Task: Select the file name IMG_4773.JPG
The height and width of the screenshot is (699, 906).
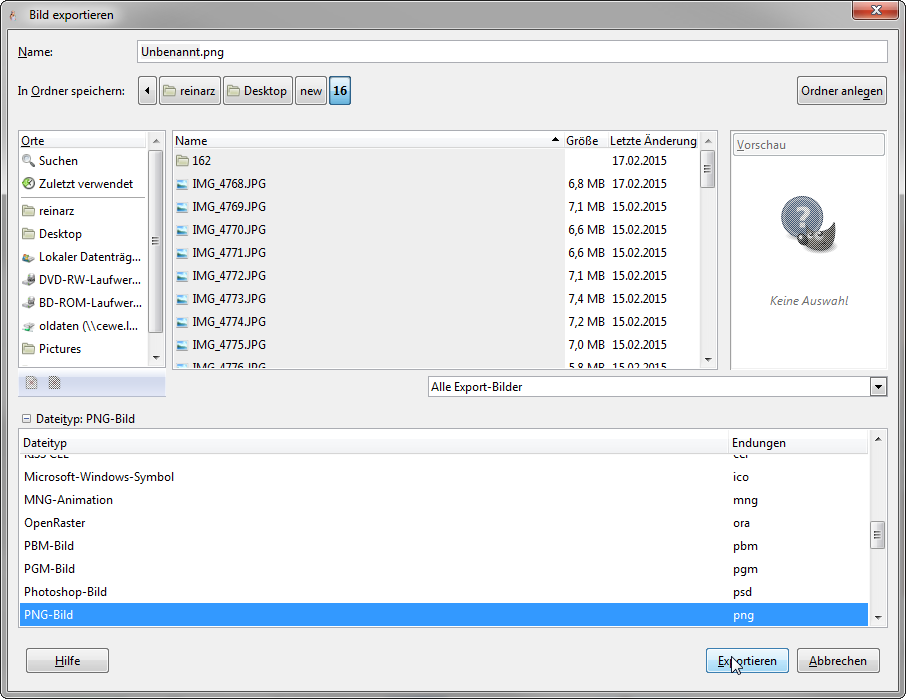Action: click(x=229, y=299)
